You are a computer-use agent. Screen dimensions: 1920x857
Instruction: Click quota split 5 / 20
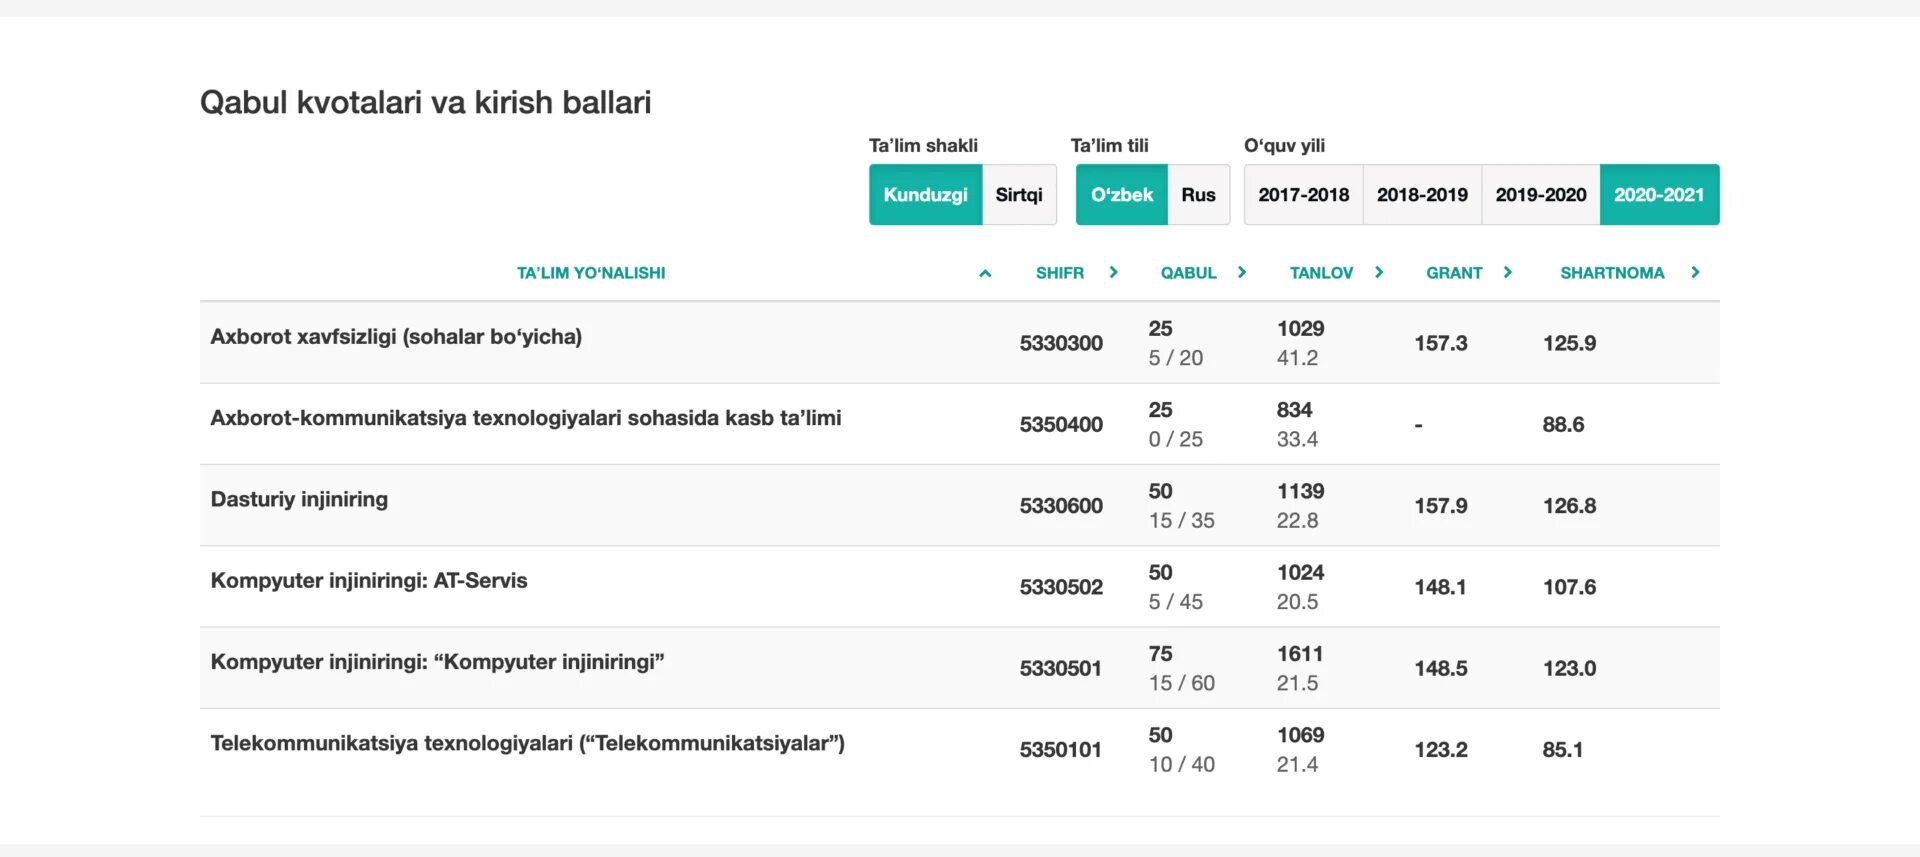tap(1175, 358)
